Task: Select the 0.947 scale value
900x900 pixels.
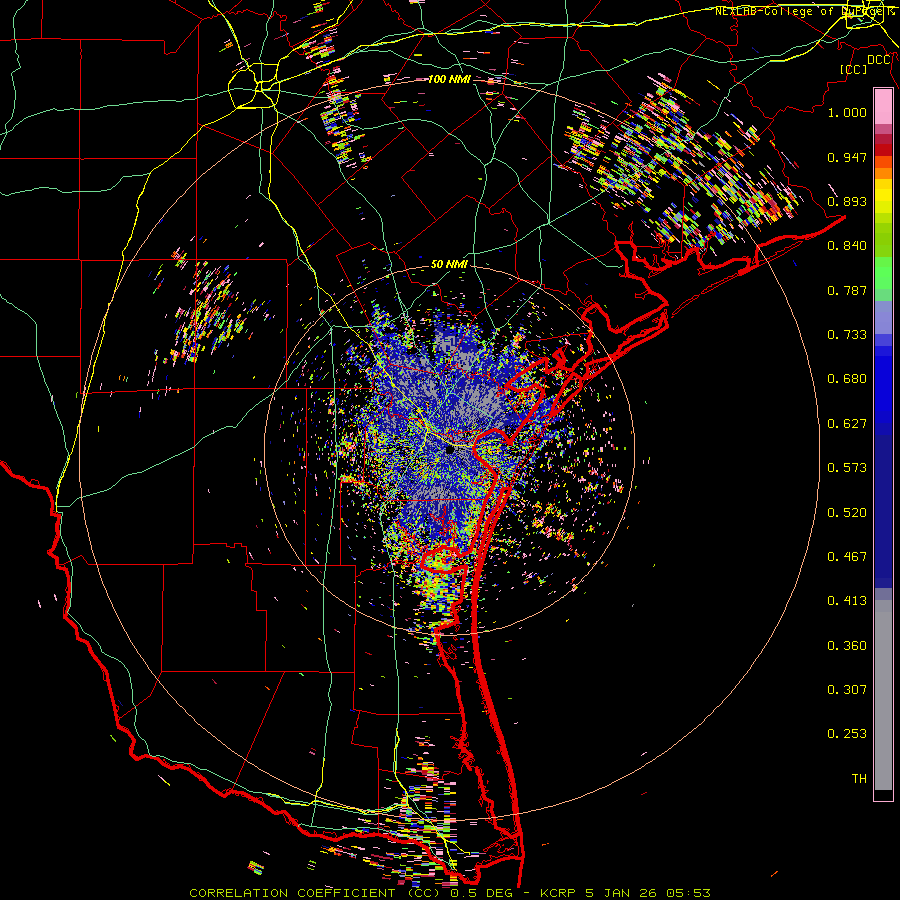Action: 847,157
